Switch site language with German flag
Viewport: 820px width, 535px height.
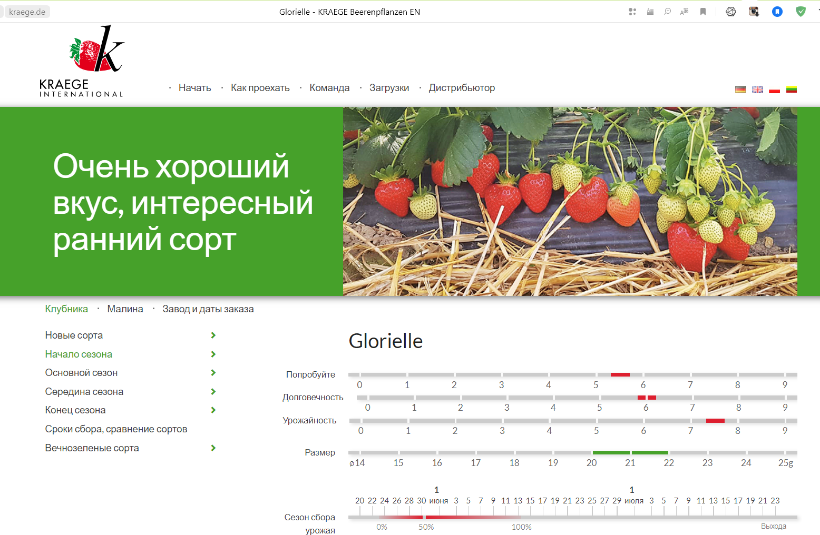[740, 89]
